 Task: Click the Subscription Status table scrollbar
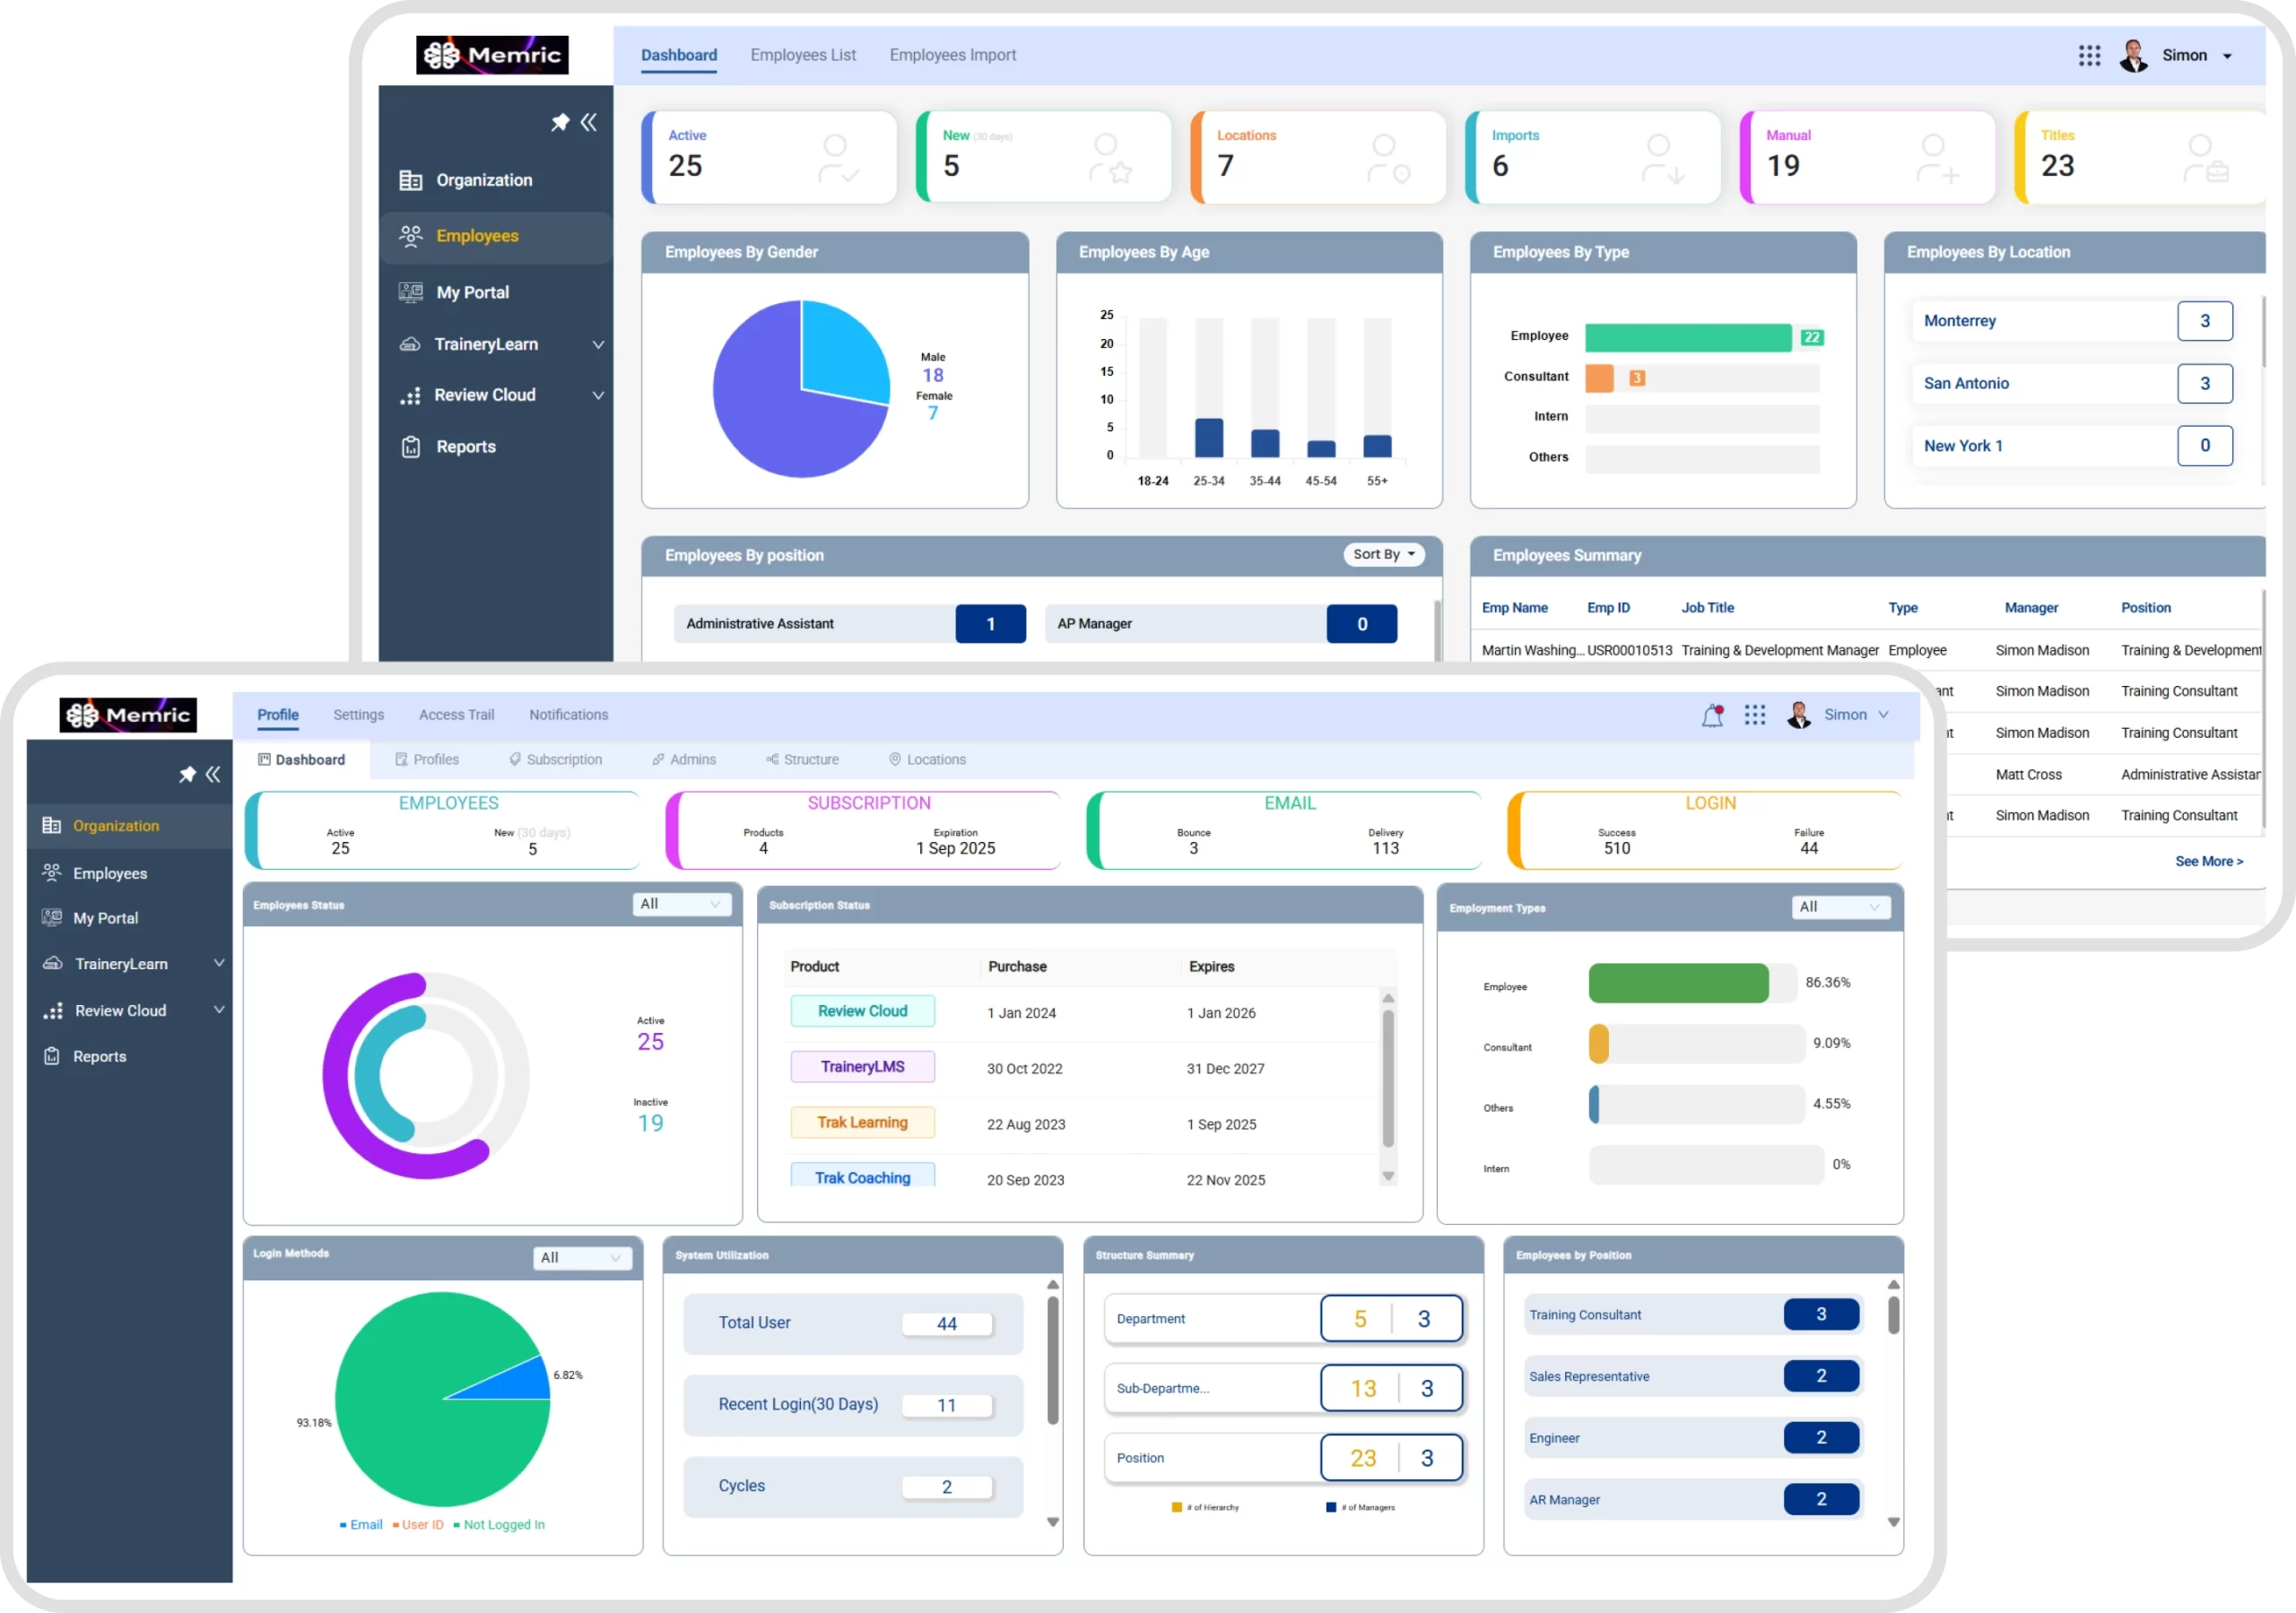click(x=1388, y=1078)
